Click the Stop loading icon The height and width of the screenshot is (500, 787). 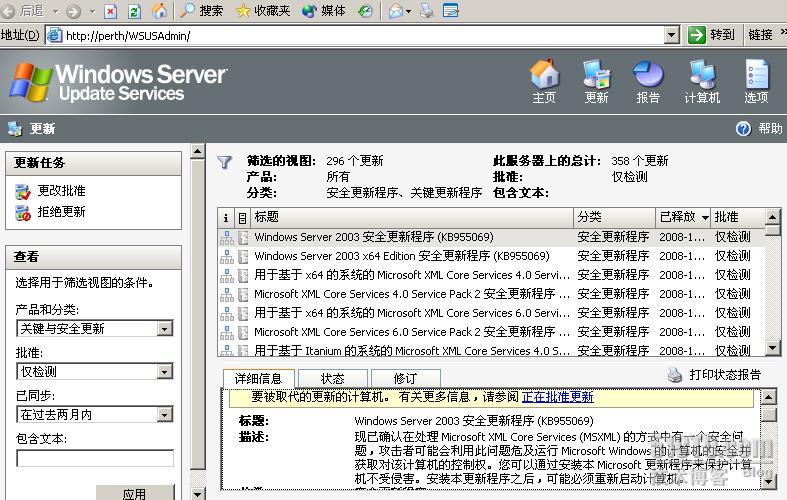tap(110, 11)
